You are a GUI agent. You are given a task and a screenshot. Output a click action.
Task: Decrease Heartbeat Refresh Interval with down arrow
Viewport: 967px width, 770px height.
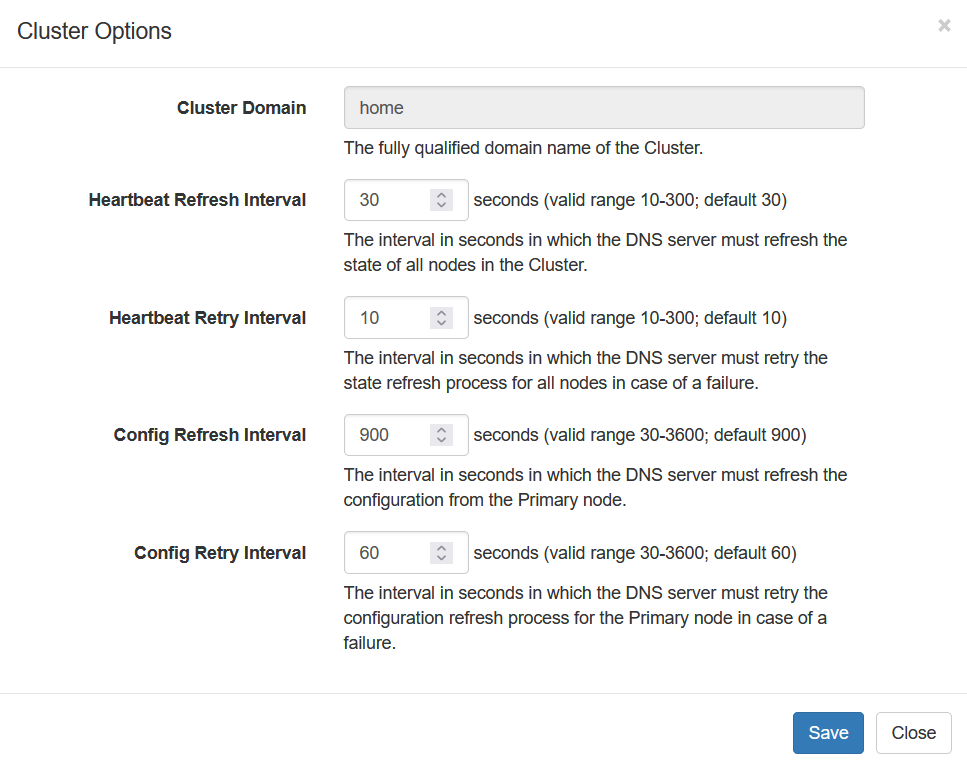pyautogui.click(x=441, y=206)
